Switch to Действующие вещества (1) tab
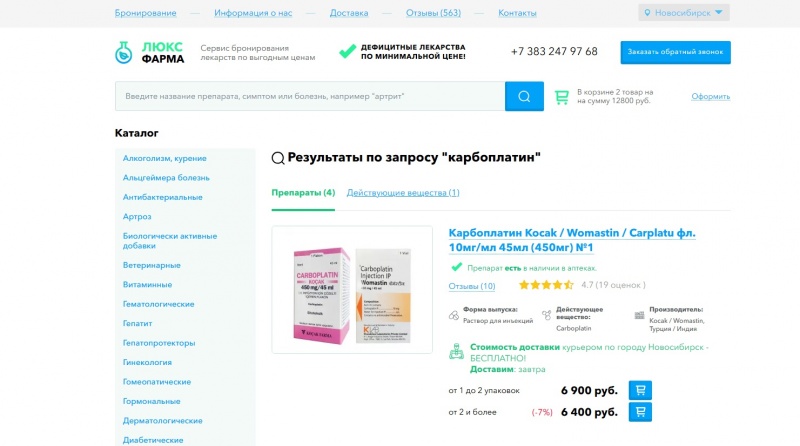 pyautogui.click(x=403, y=193)
